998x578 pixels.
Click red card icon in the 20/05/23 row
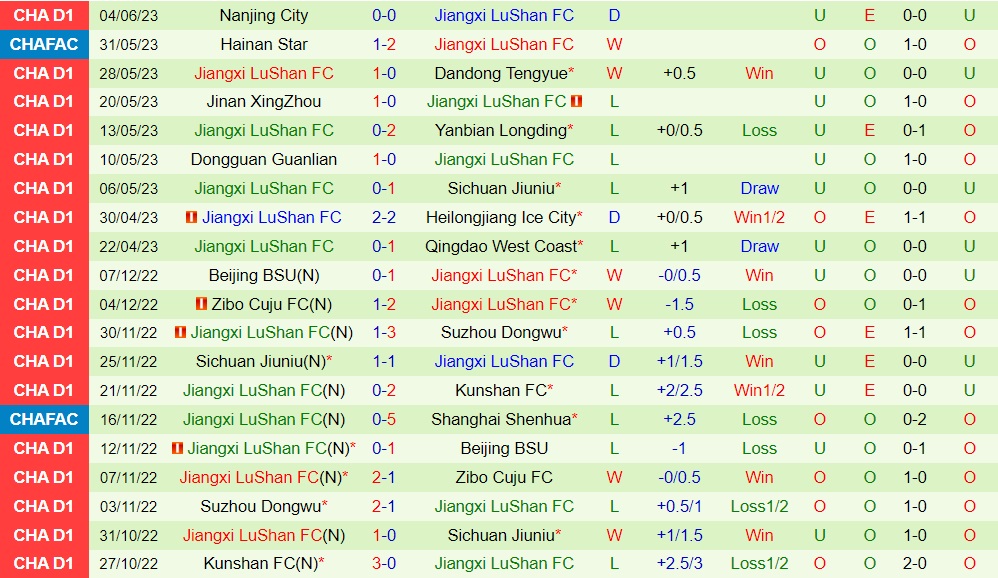(x=577, y=102)
